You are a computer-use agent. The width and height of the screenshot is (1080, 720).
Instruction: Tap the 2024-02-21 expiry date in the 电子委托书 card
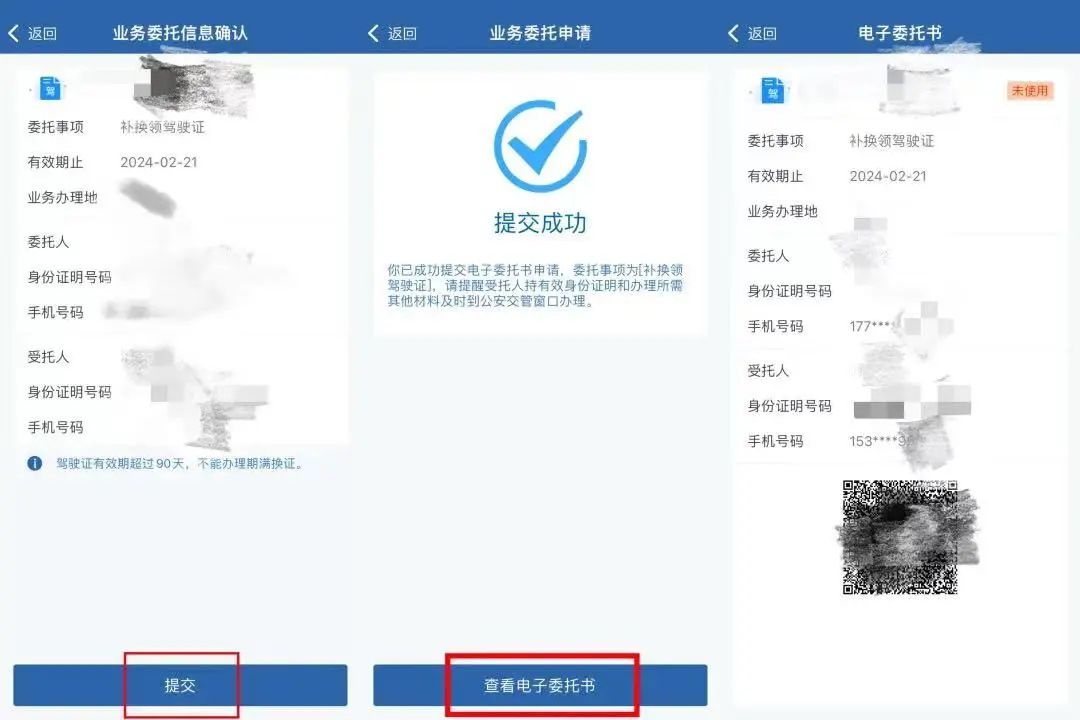tap(888, 176)
